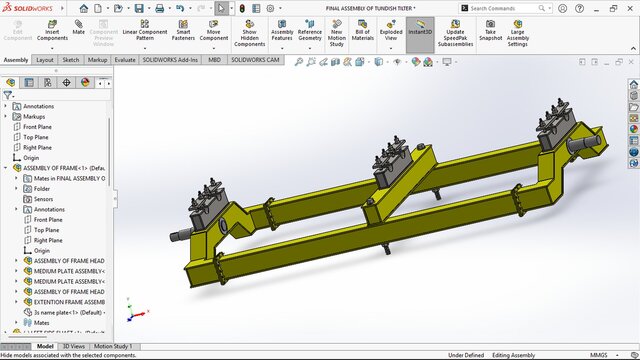Image resolution: width=640 pixels, height=360 pixels.
Task: Click the Rebuild traffic light icon
Action: coord(242,8)
